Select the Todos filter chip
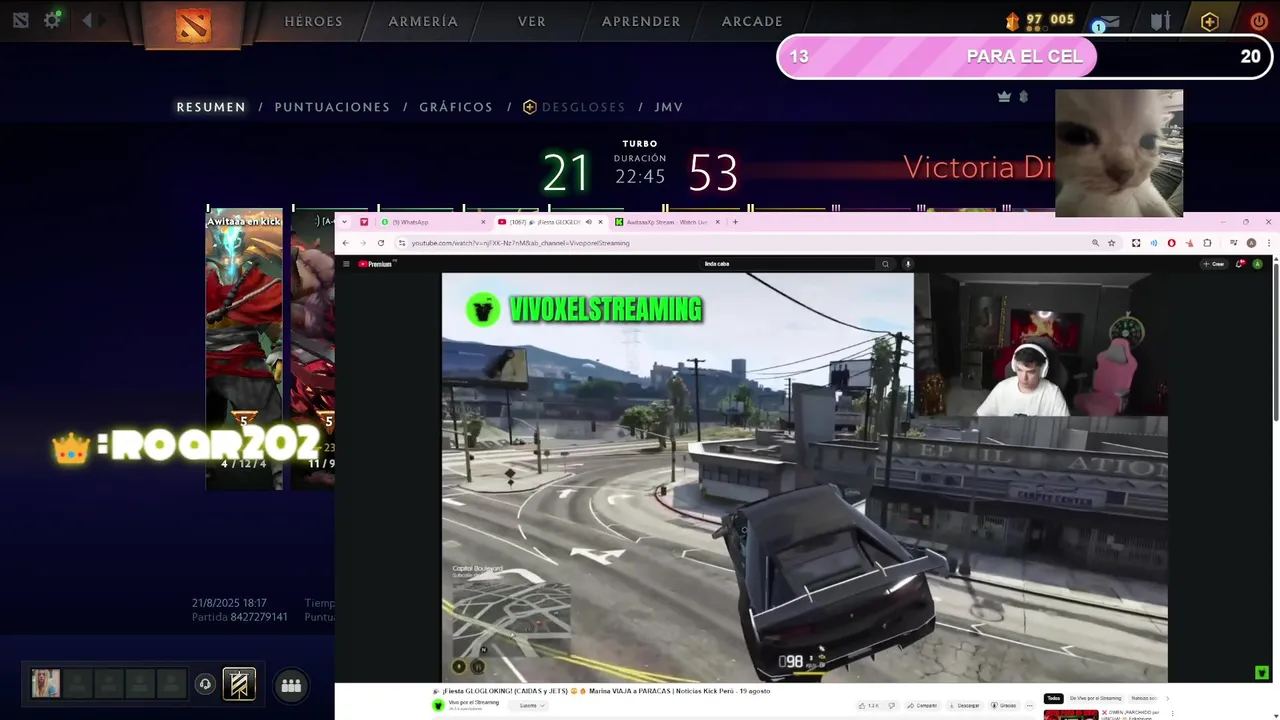Screen dimensions: 1280x720 point(1054,698)
